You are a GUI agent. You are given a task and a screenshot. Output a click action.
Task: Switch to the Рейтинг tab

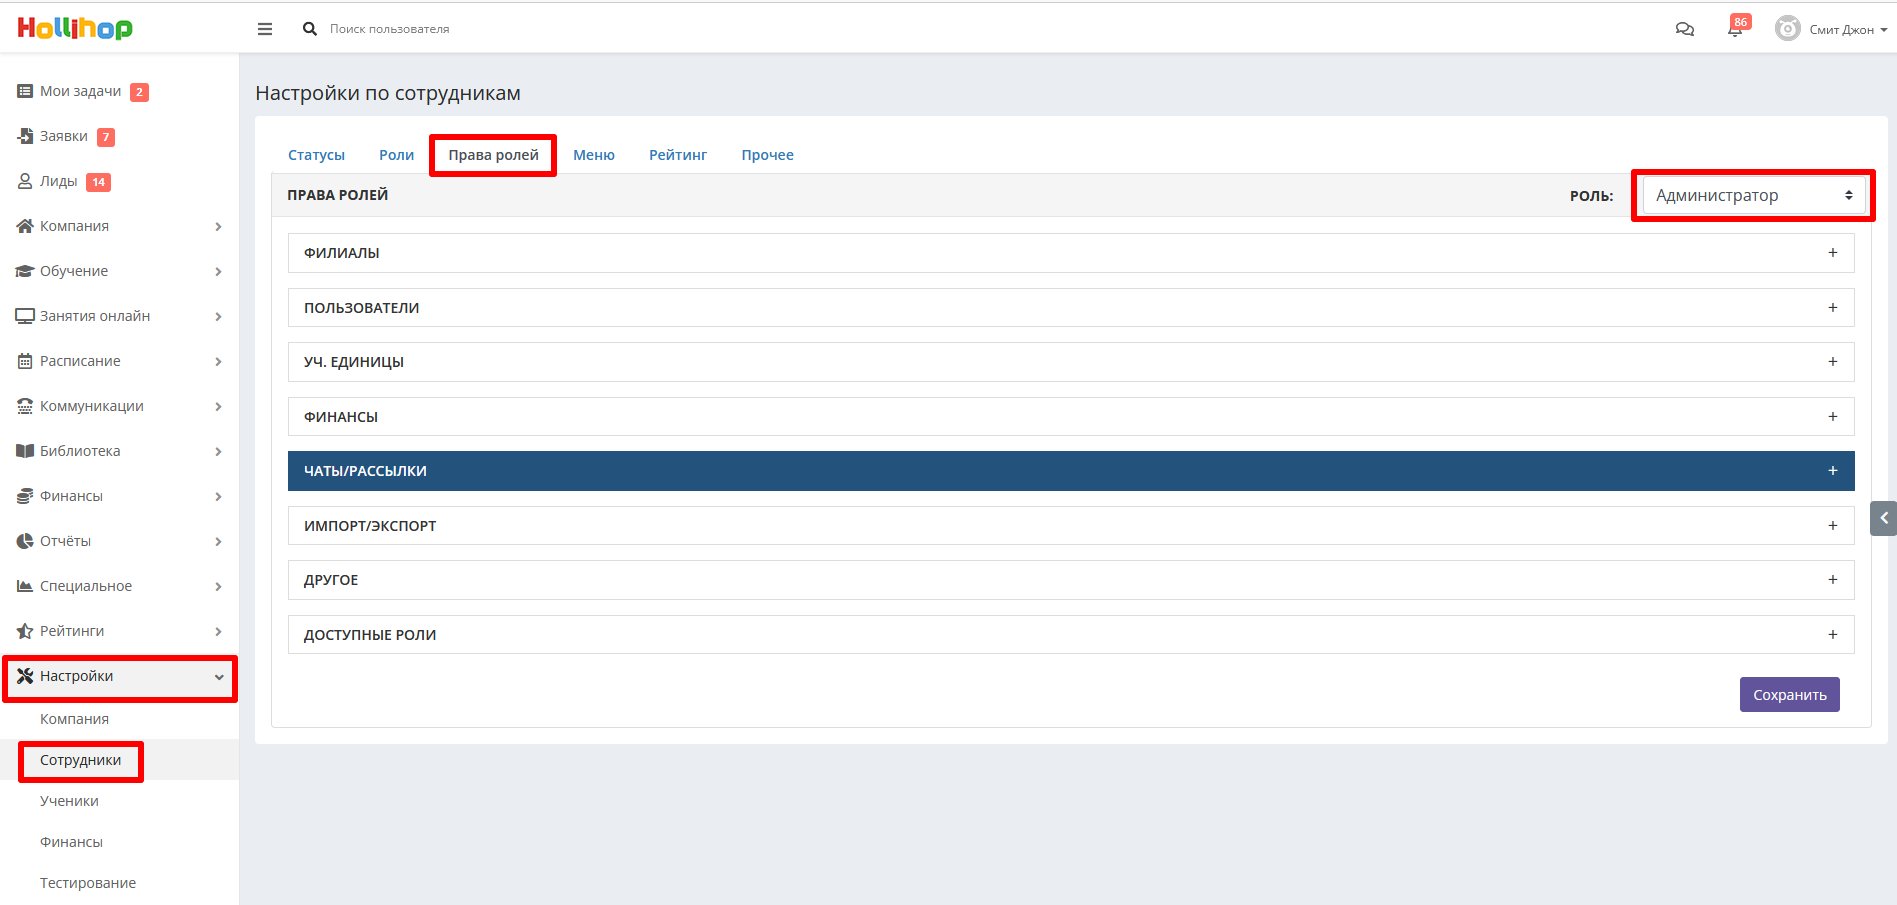677,155
